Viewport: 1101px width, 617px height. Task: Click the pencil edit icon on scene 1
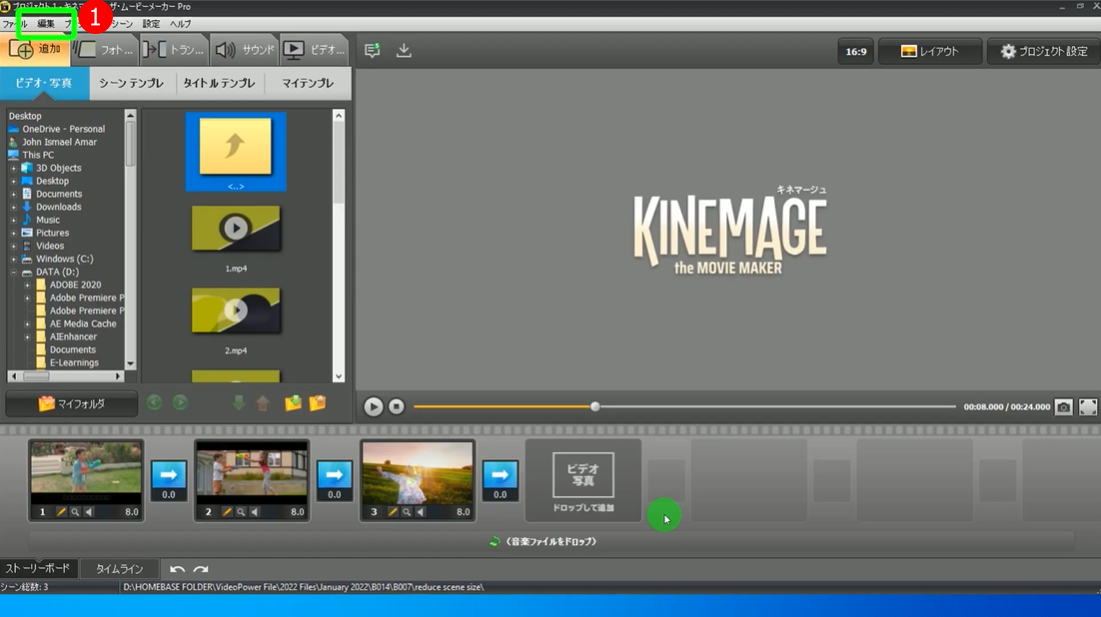[61, 512]
